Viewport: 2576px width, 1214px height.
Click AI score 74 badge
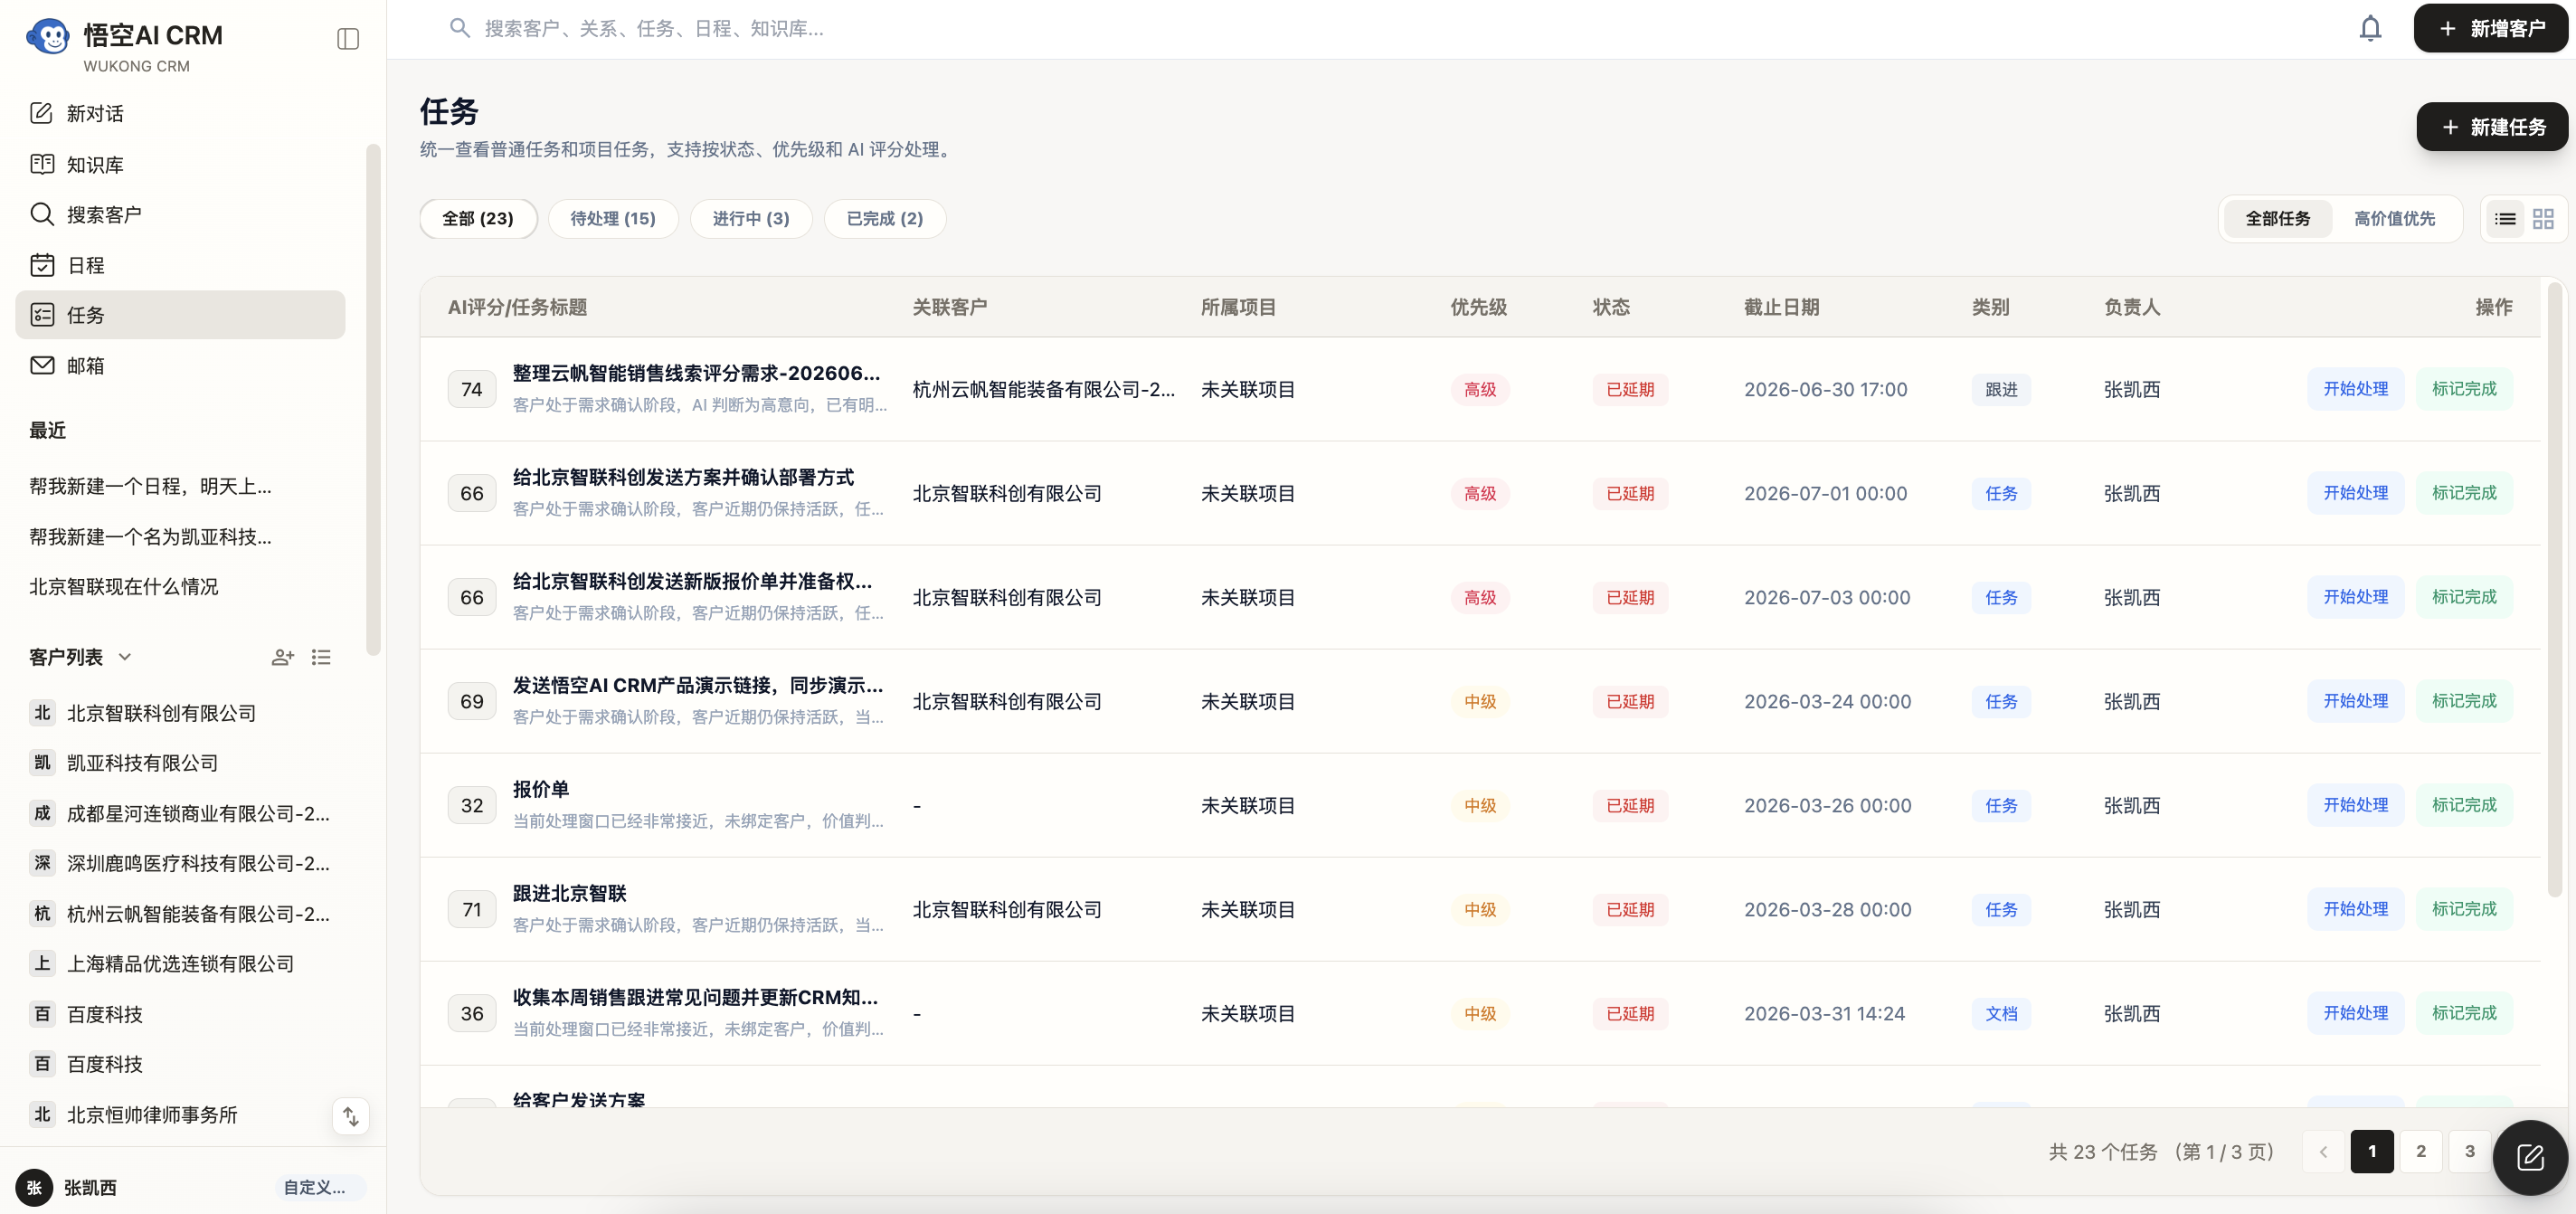point(472,389)
